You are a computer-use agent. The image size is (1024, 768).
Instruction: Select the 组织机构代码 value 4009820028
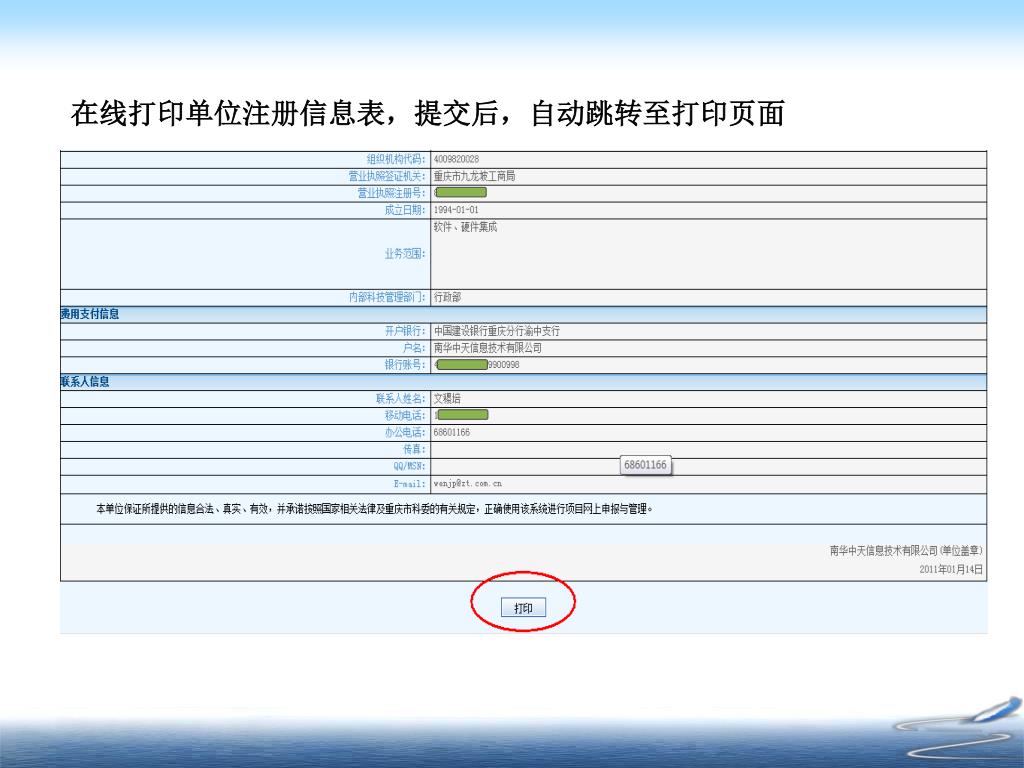pyautogui.click(x=456, y=159)
